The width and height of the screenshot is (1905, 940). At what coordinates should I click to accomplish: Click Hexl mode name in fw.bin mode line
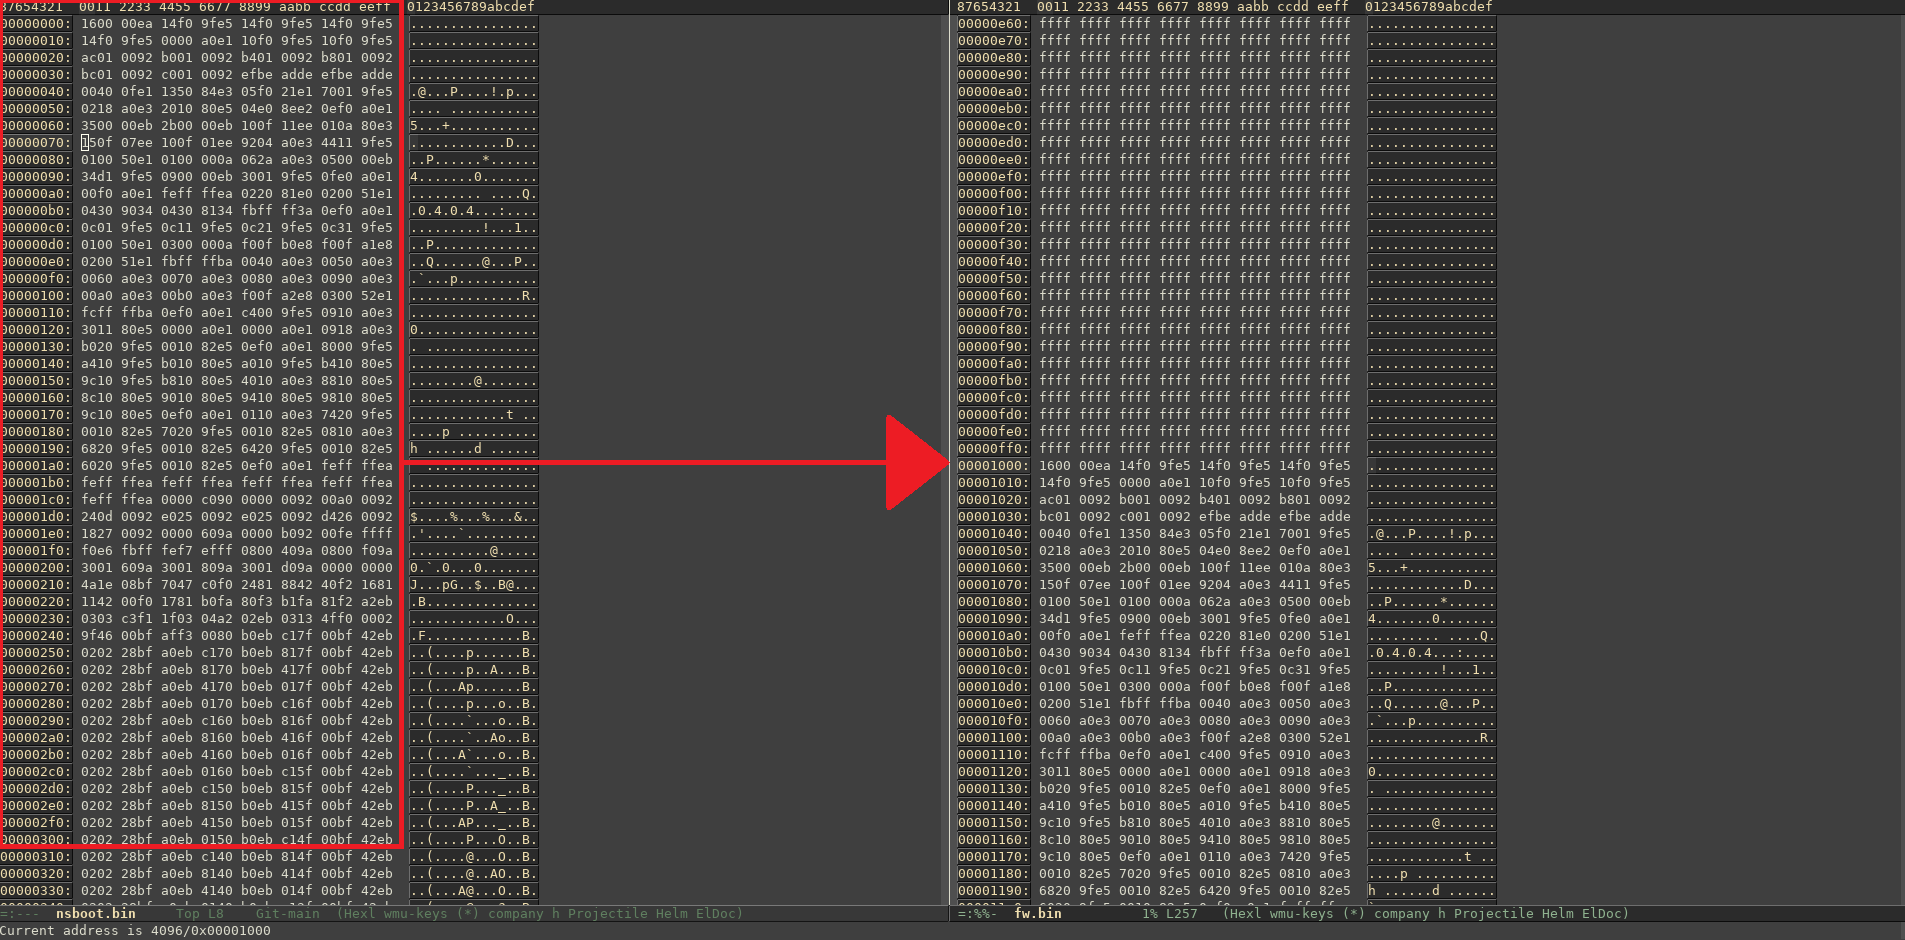point(1246,913)
